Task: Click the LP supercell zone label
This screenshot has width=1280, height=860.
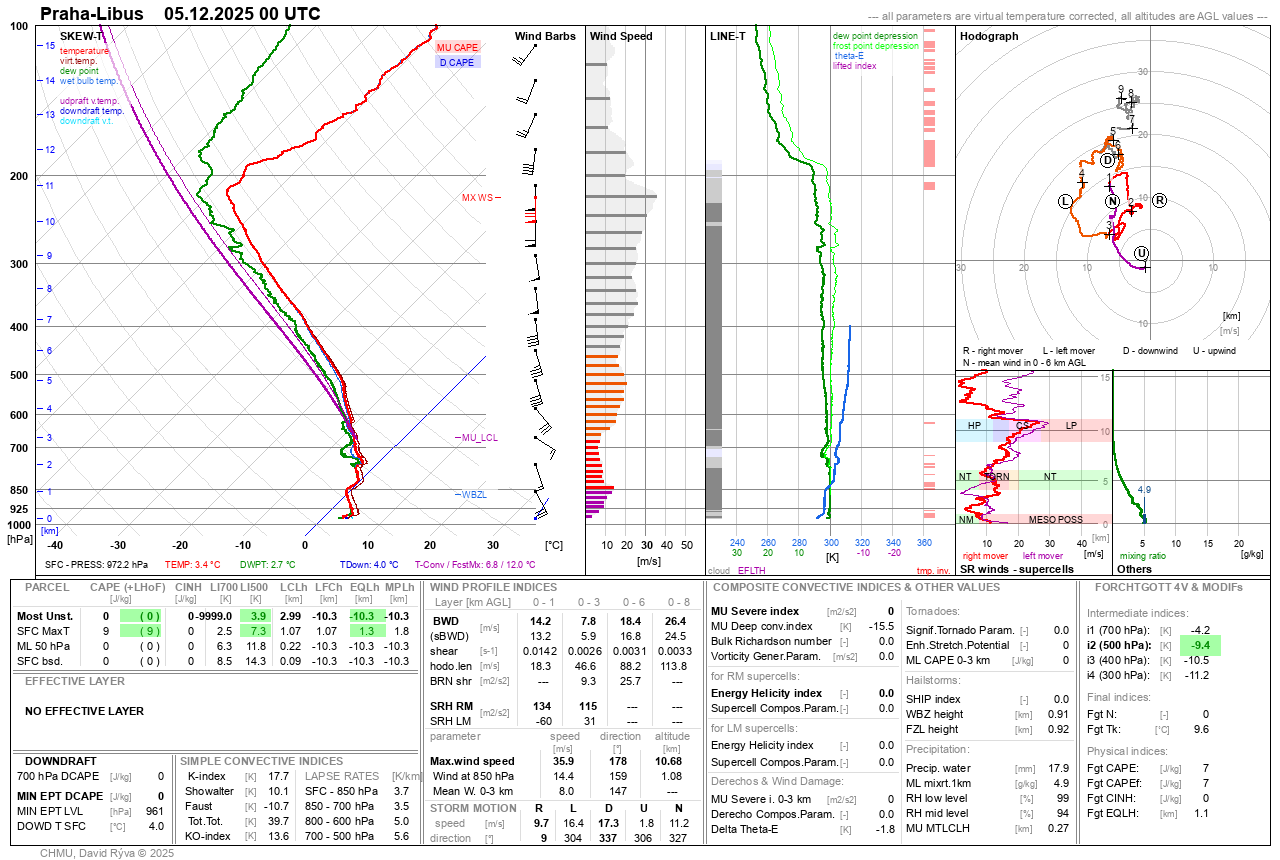Action: [x=1071, y=426]
